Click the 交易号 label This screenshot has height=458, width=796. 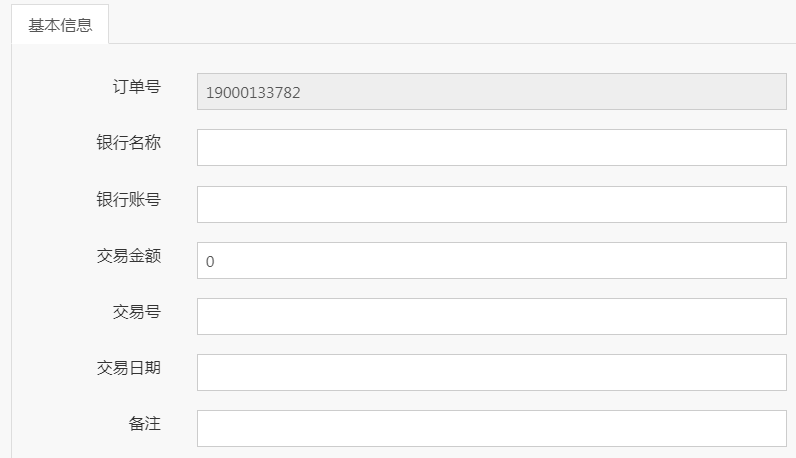(137, 312)
